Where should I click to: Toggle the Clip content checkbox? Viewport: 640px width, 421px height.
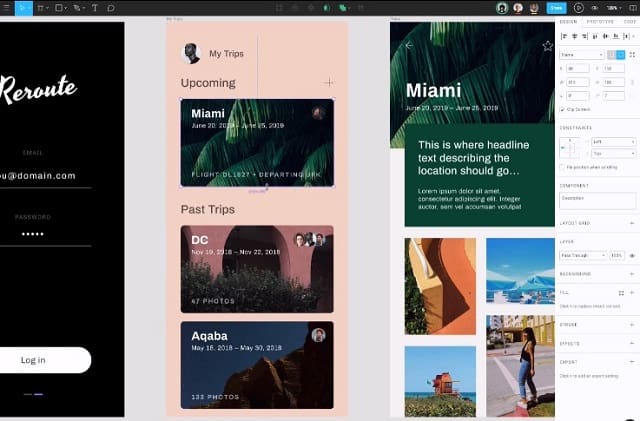562,109
